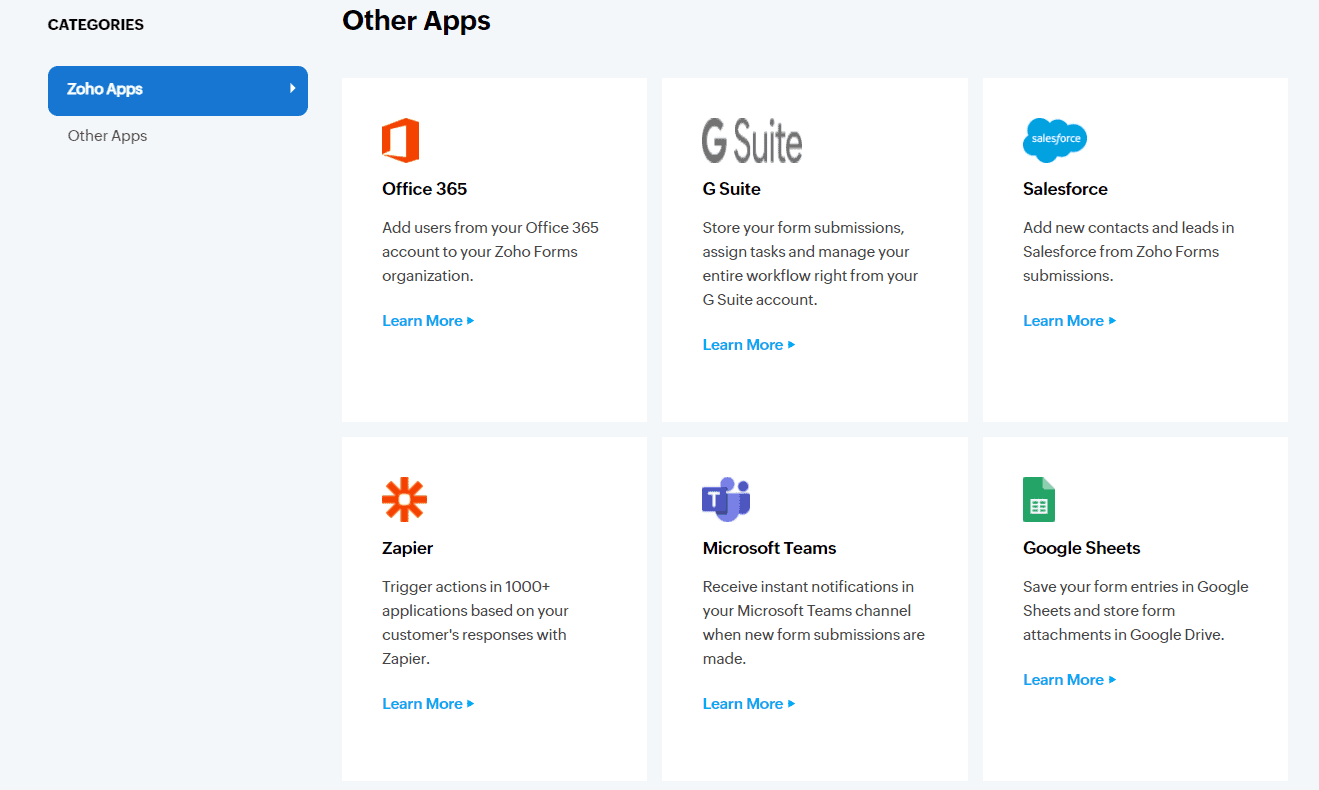
Task: Click the Office 365 card title
Action: click(x=424, y=189)
